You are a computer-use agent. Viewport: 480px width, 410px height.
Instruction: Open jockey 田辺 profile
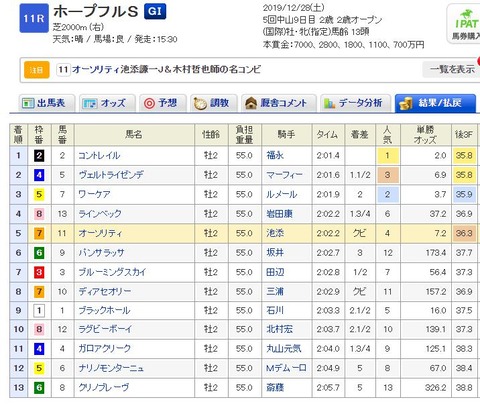coord(275,272)
